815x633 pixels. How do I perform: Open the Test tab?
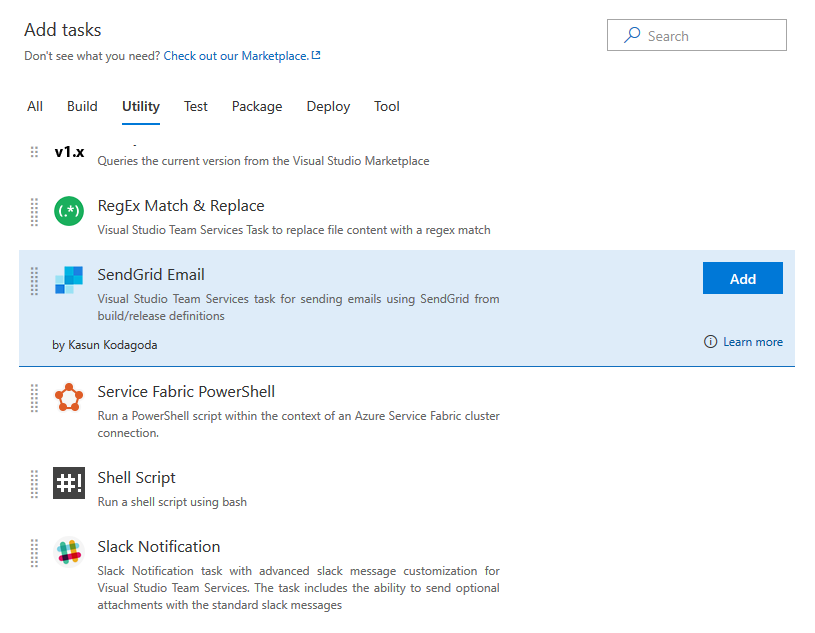(195, 107)
